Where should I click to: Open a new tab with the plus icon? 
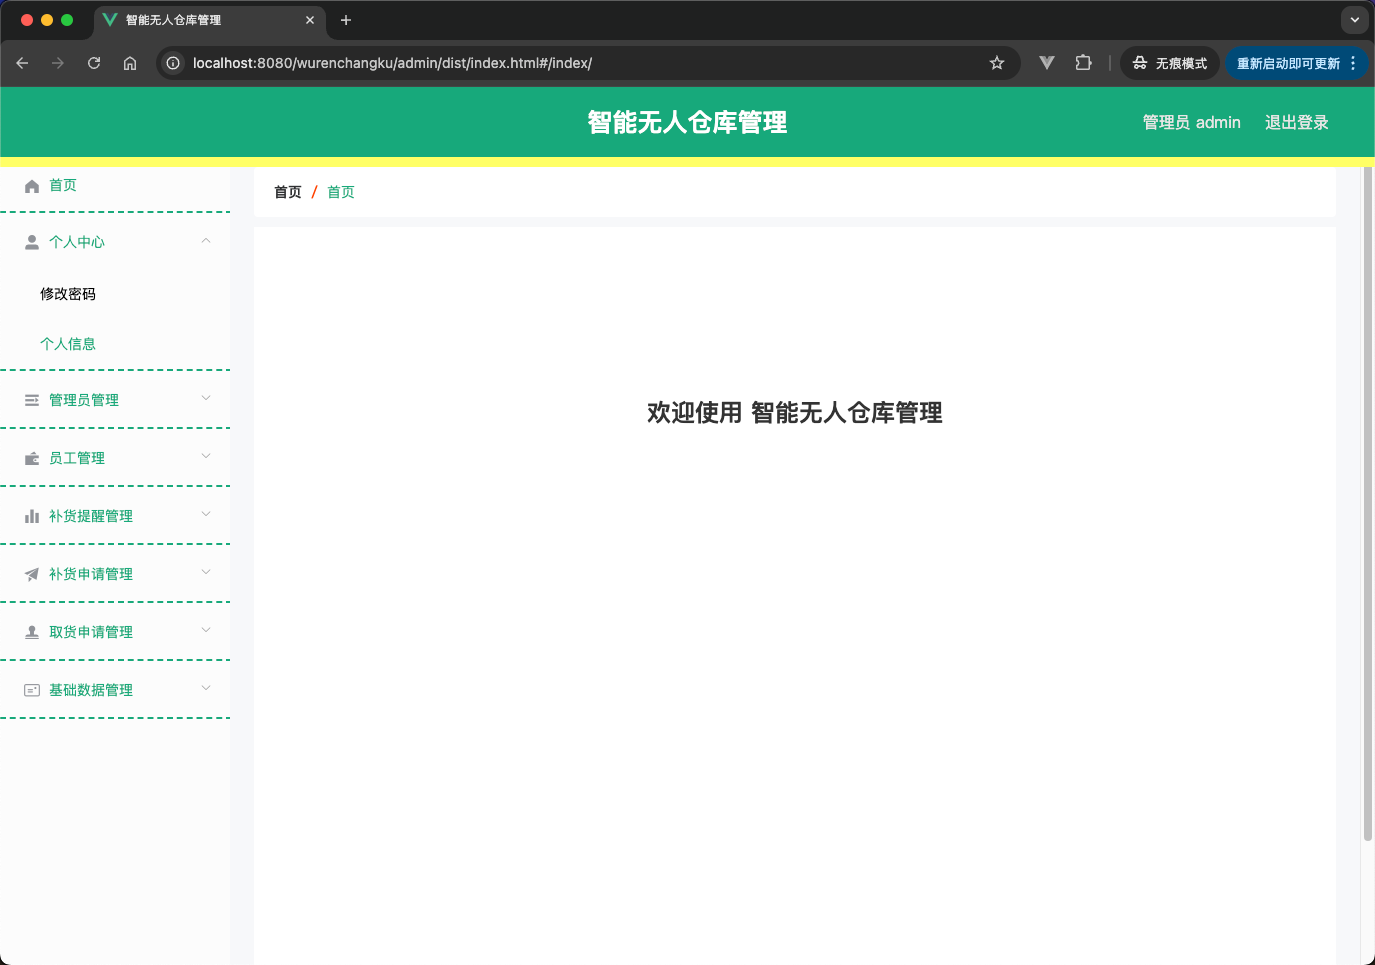346,20
